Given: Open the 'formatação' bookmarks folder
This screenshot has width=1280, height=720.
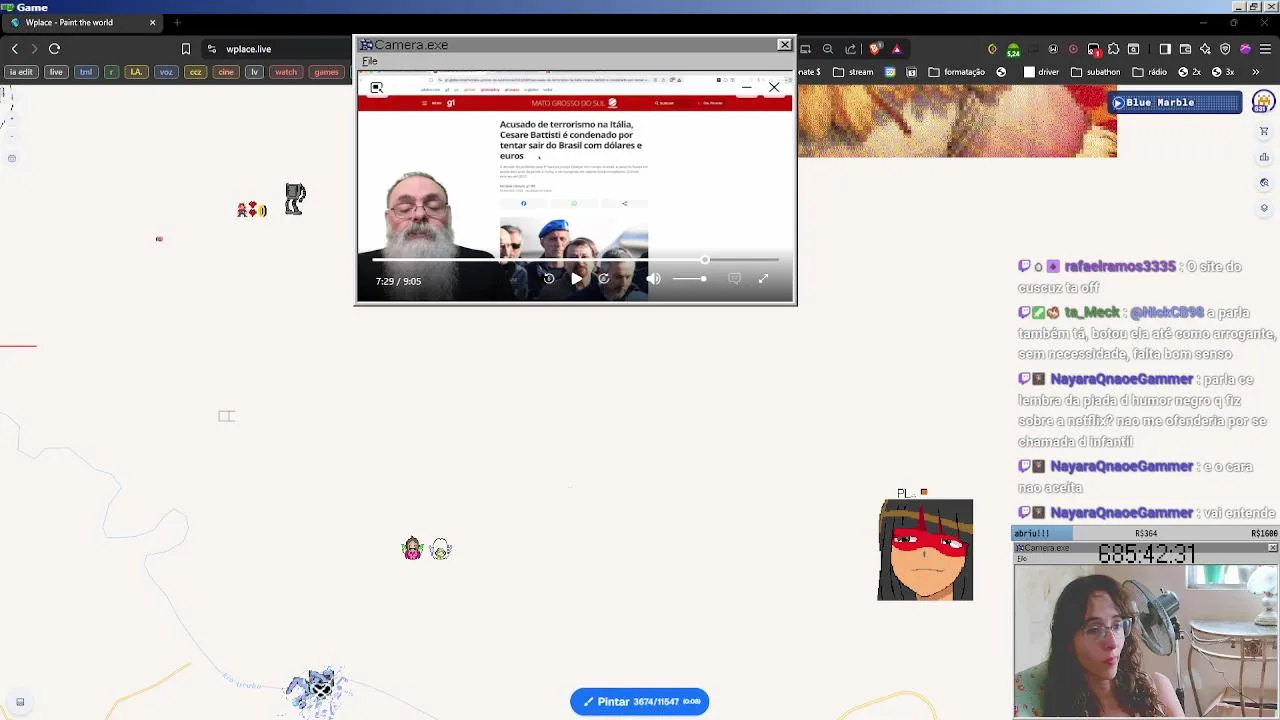Looking at the screenshot, I should (x=957, y=72).
